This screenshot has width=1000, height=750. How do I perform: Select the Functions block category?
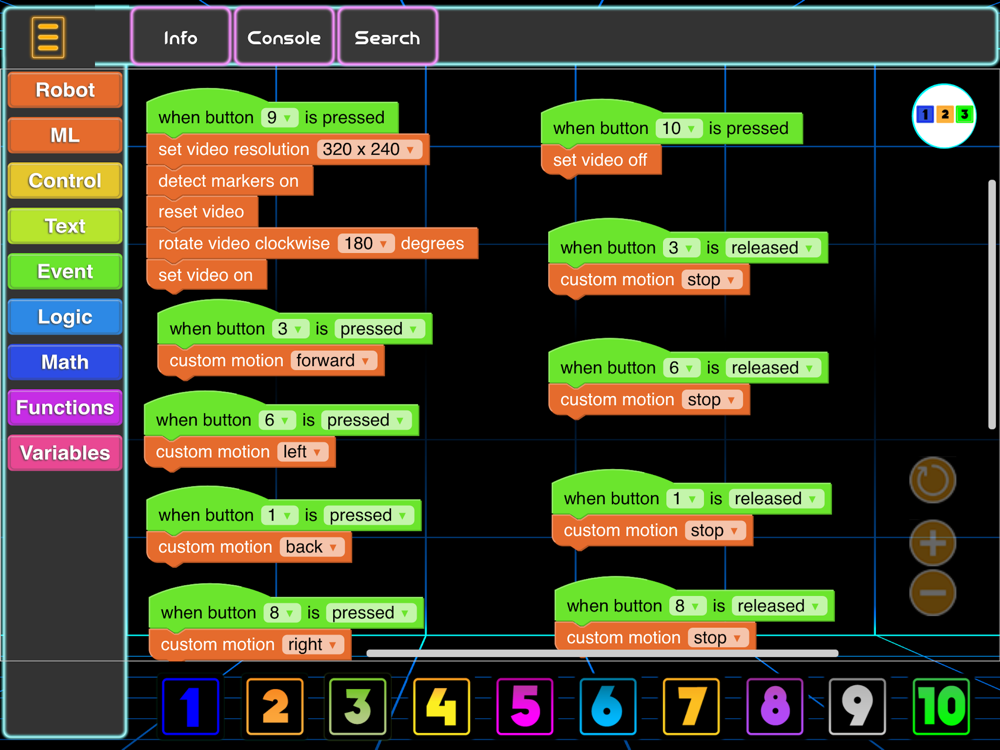[65, 407]
